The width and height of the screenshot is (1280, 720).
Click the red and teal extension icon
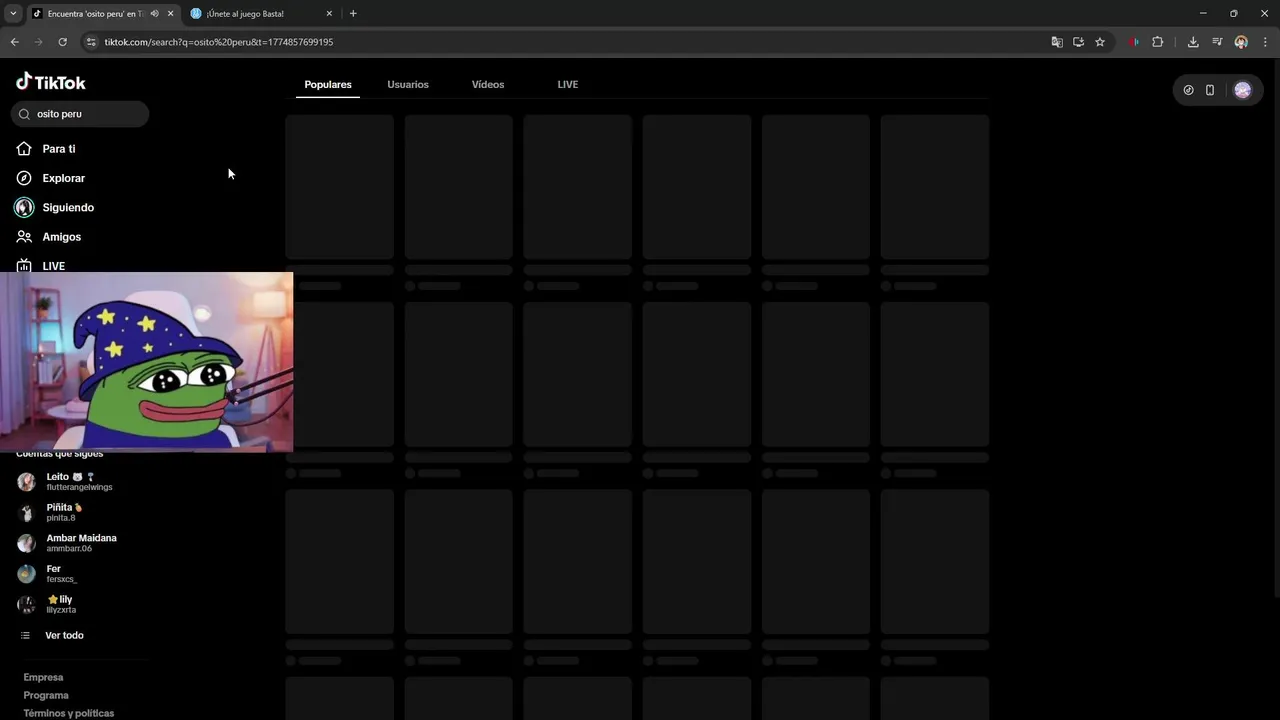coord(1134,42)
